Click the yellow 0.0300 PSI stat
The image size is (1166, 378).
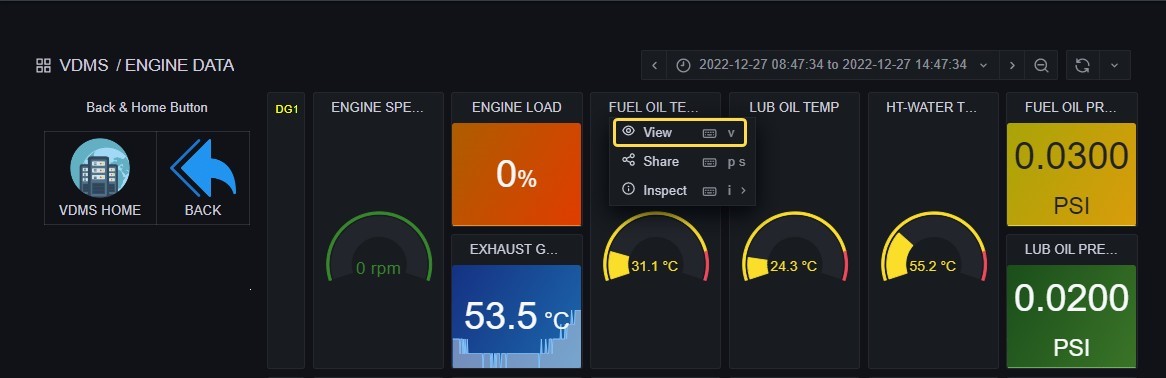tap(1072, 174)
